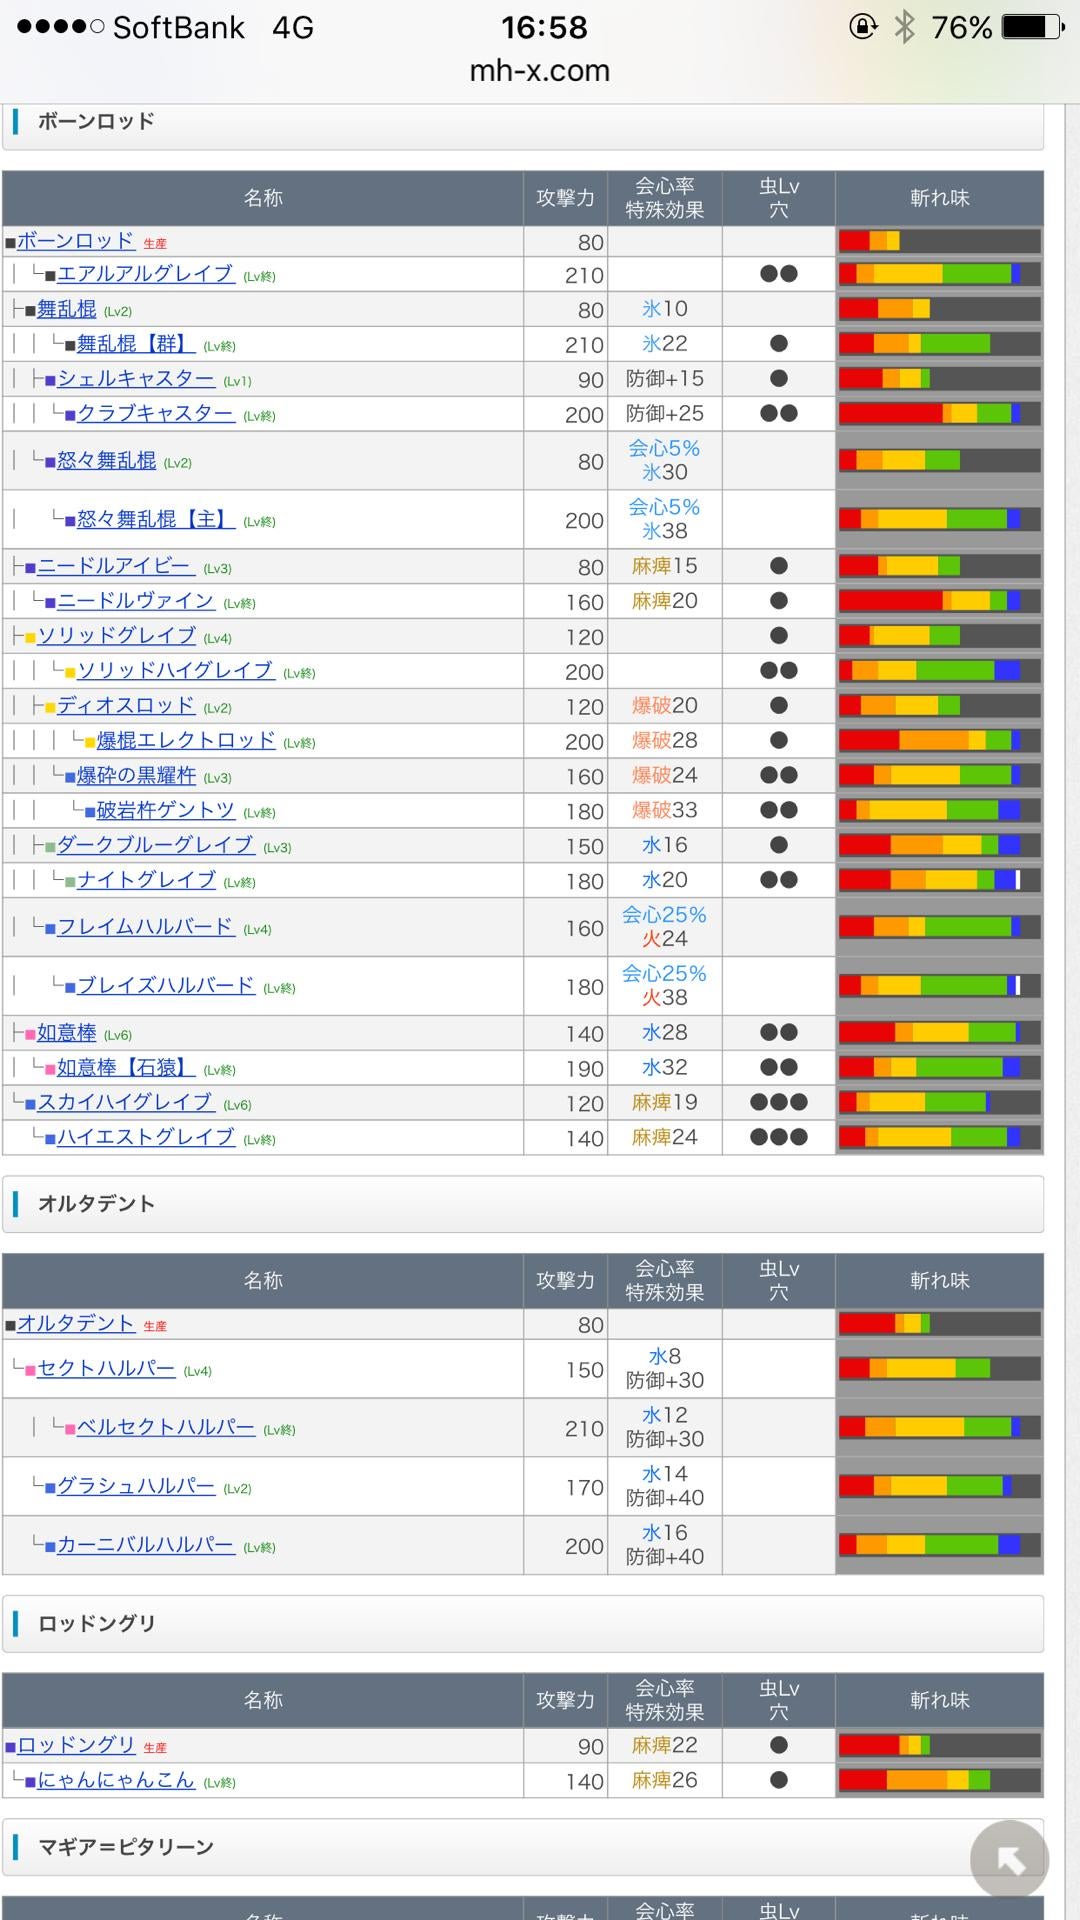Open the 怒々舞乱棍【主】 link
The width and height of the screenshot is (1080, 1920).
pos(155,520)
